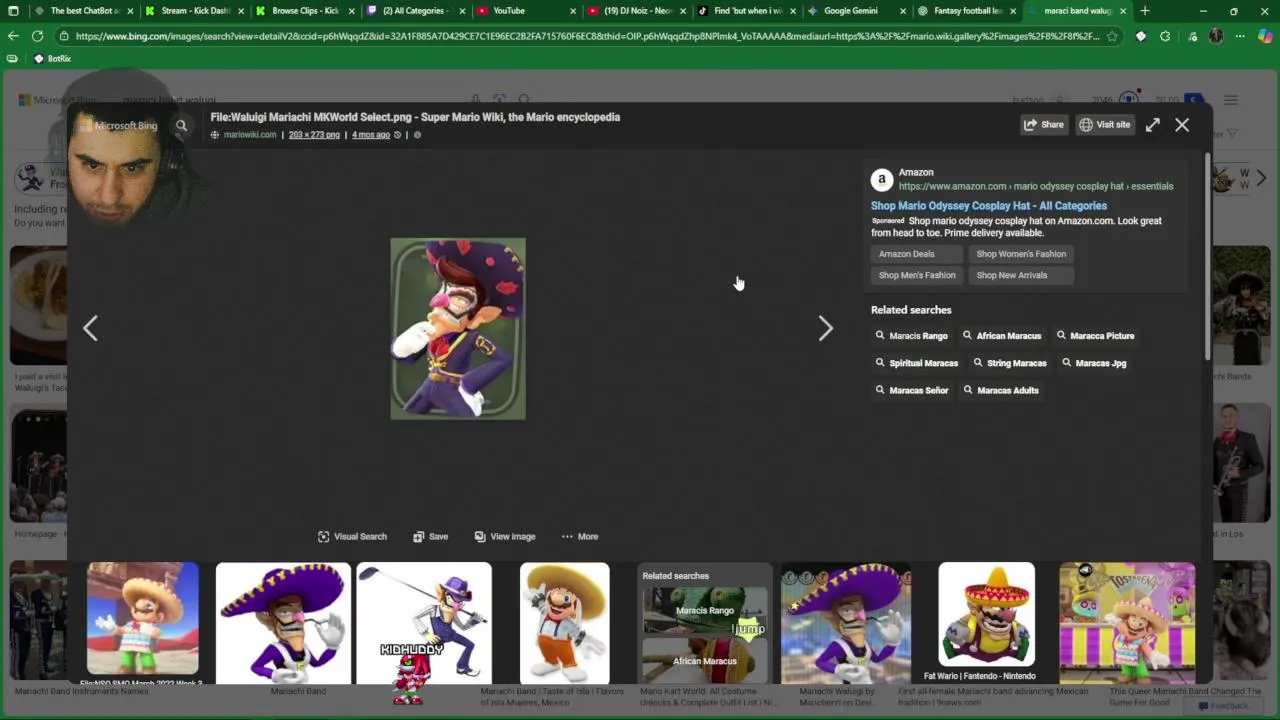The image size is (1280, 720).
Task: Open the browser tab list button
Action: (x=13, y=11)
